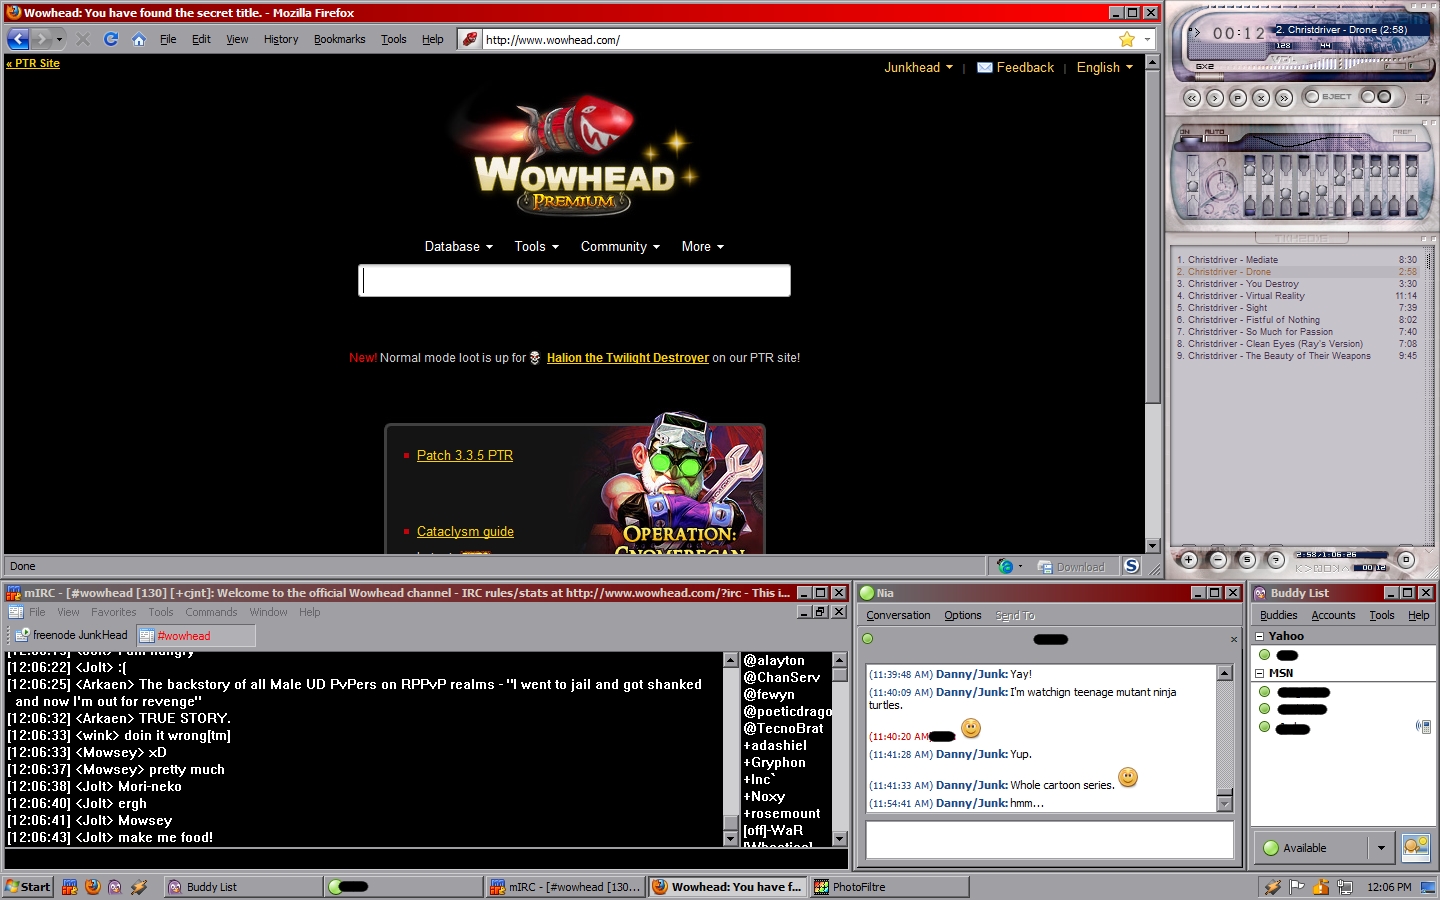Open the mIRC Commands menu
The image size is (1440, 900).
click(211, 612)
